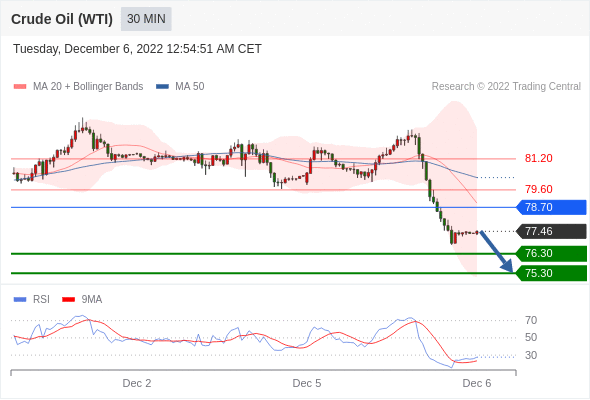
Task: Click the blue RSI legend swatch
Action: pos(20,300)
